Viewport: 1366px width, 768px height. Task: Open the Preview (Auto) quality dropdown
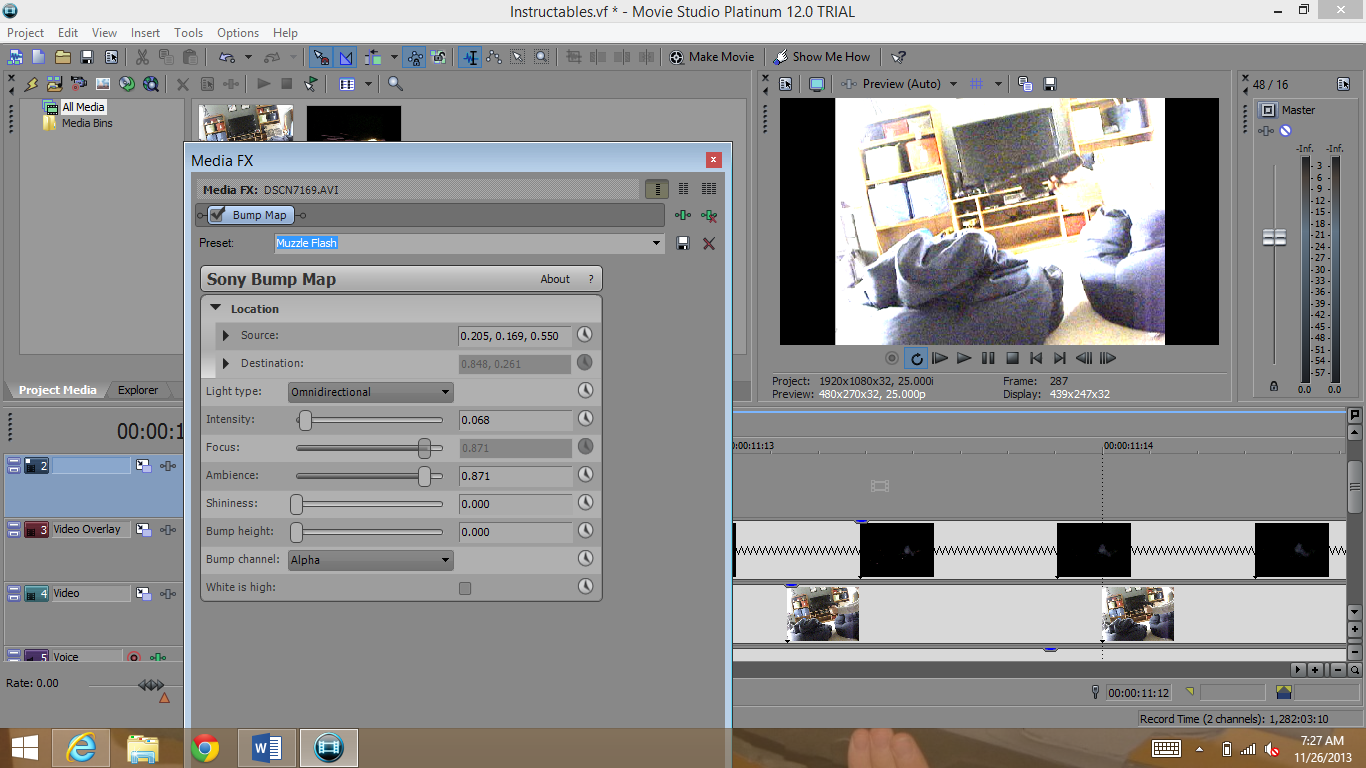point(953,84)
